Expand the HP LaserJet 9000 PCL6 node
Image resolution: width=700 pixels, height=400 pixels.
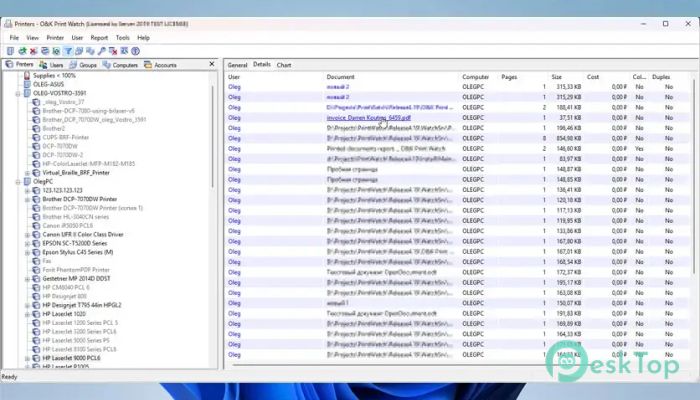[27, 358]
